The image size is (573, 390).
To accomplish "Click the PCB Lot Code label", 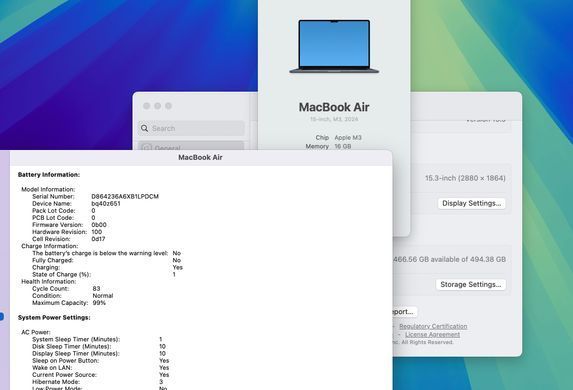I will pyautogui.click(x=53, y=217).
